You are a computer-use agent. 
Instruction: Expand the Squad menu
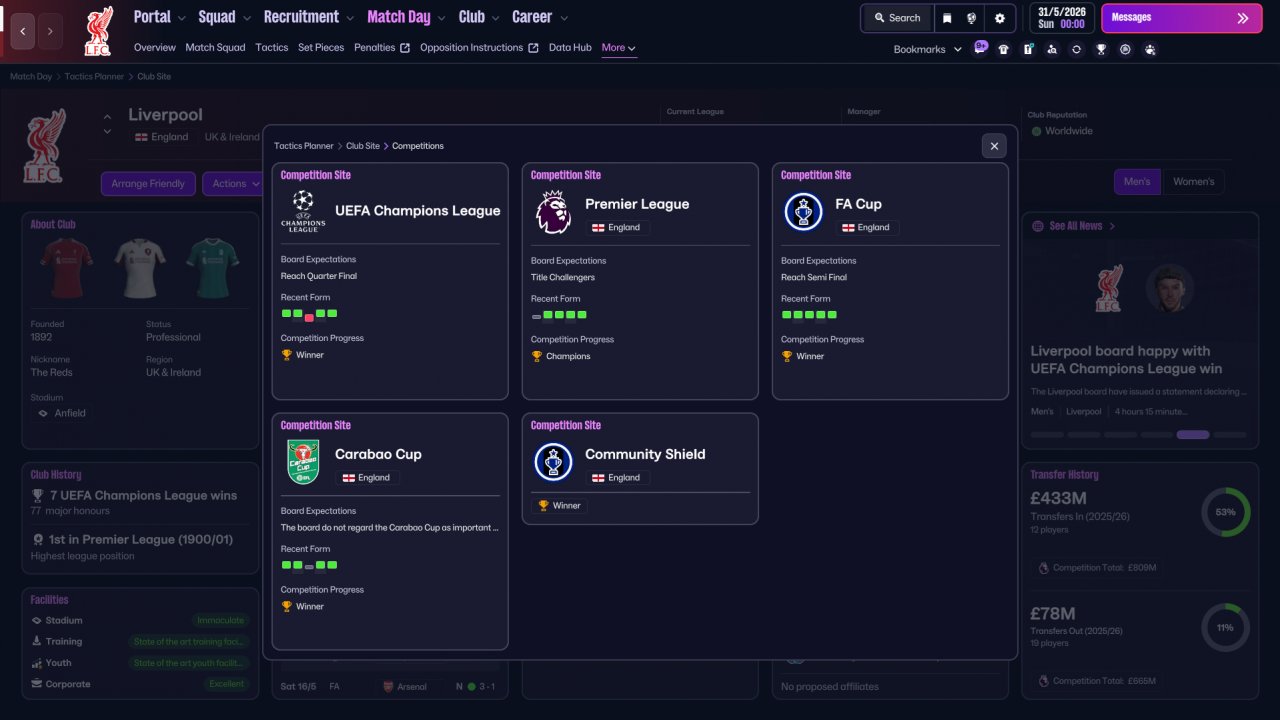pyautogui.click(x=225, y=17)
